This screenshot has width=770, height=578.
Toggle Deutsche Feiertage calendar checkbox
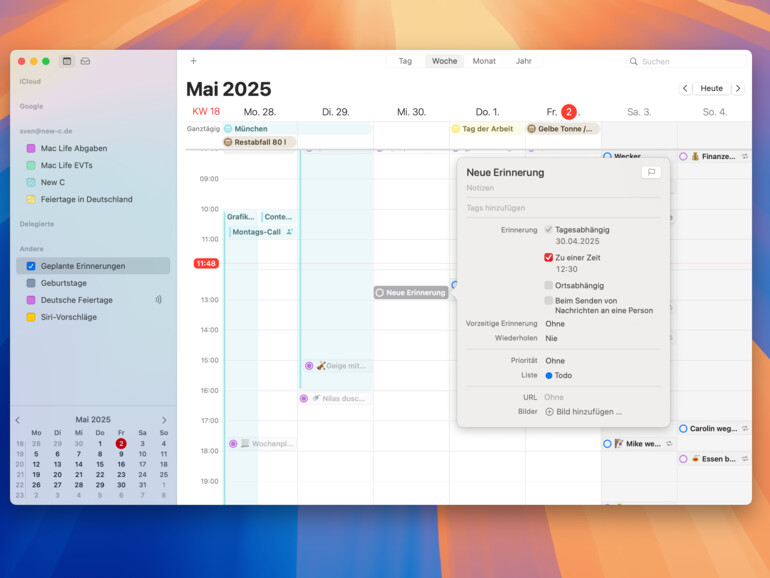[31, 300]
